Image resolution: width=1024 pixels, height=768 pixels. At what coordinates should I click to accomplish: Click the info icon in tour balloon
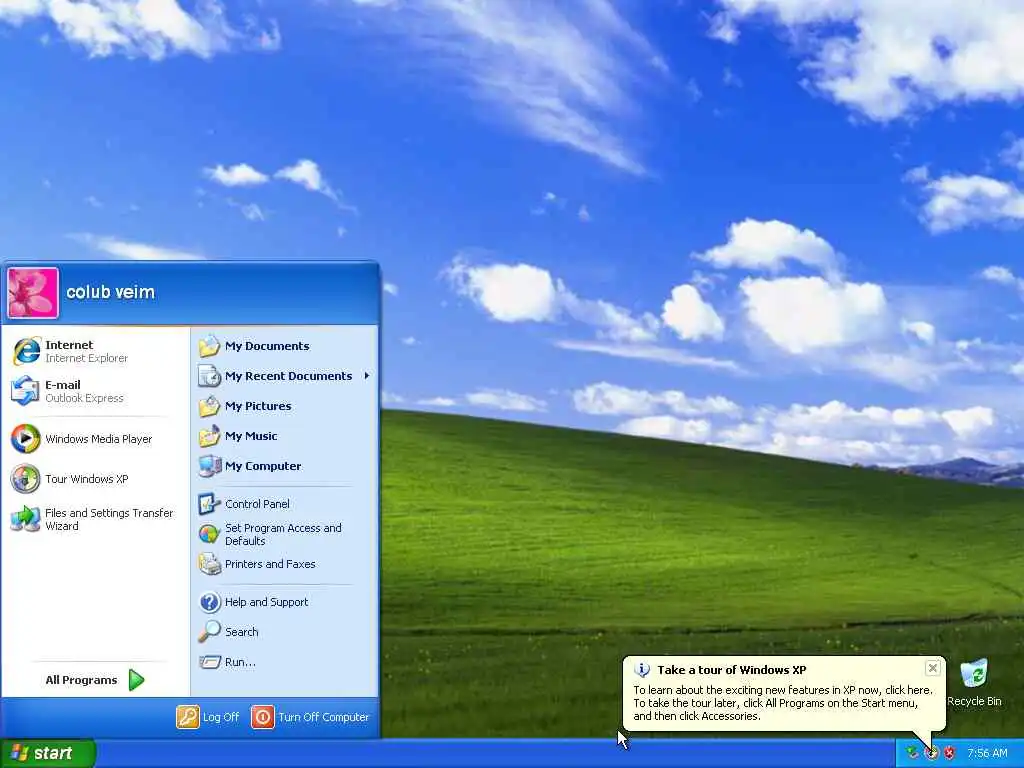[x=642, y=670]
